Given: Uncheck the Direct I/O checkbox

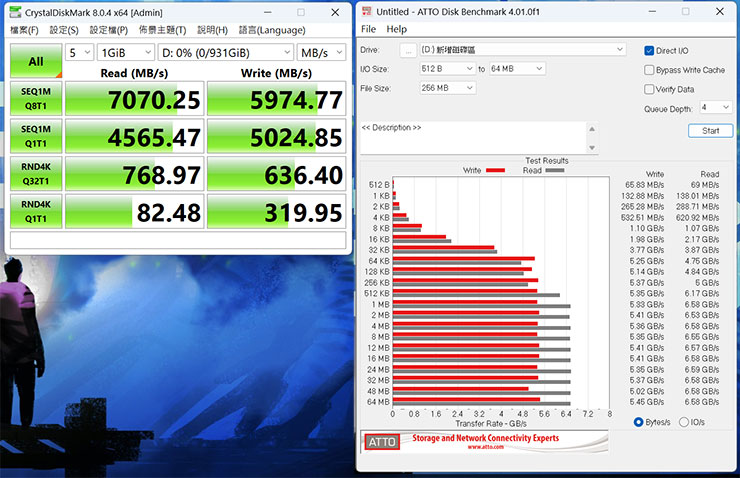Looking at the screenshot, I should click(649, 50).
